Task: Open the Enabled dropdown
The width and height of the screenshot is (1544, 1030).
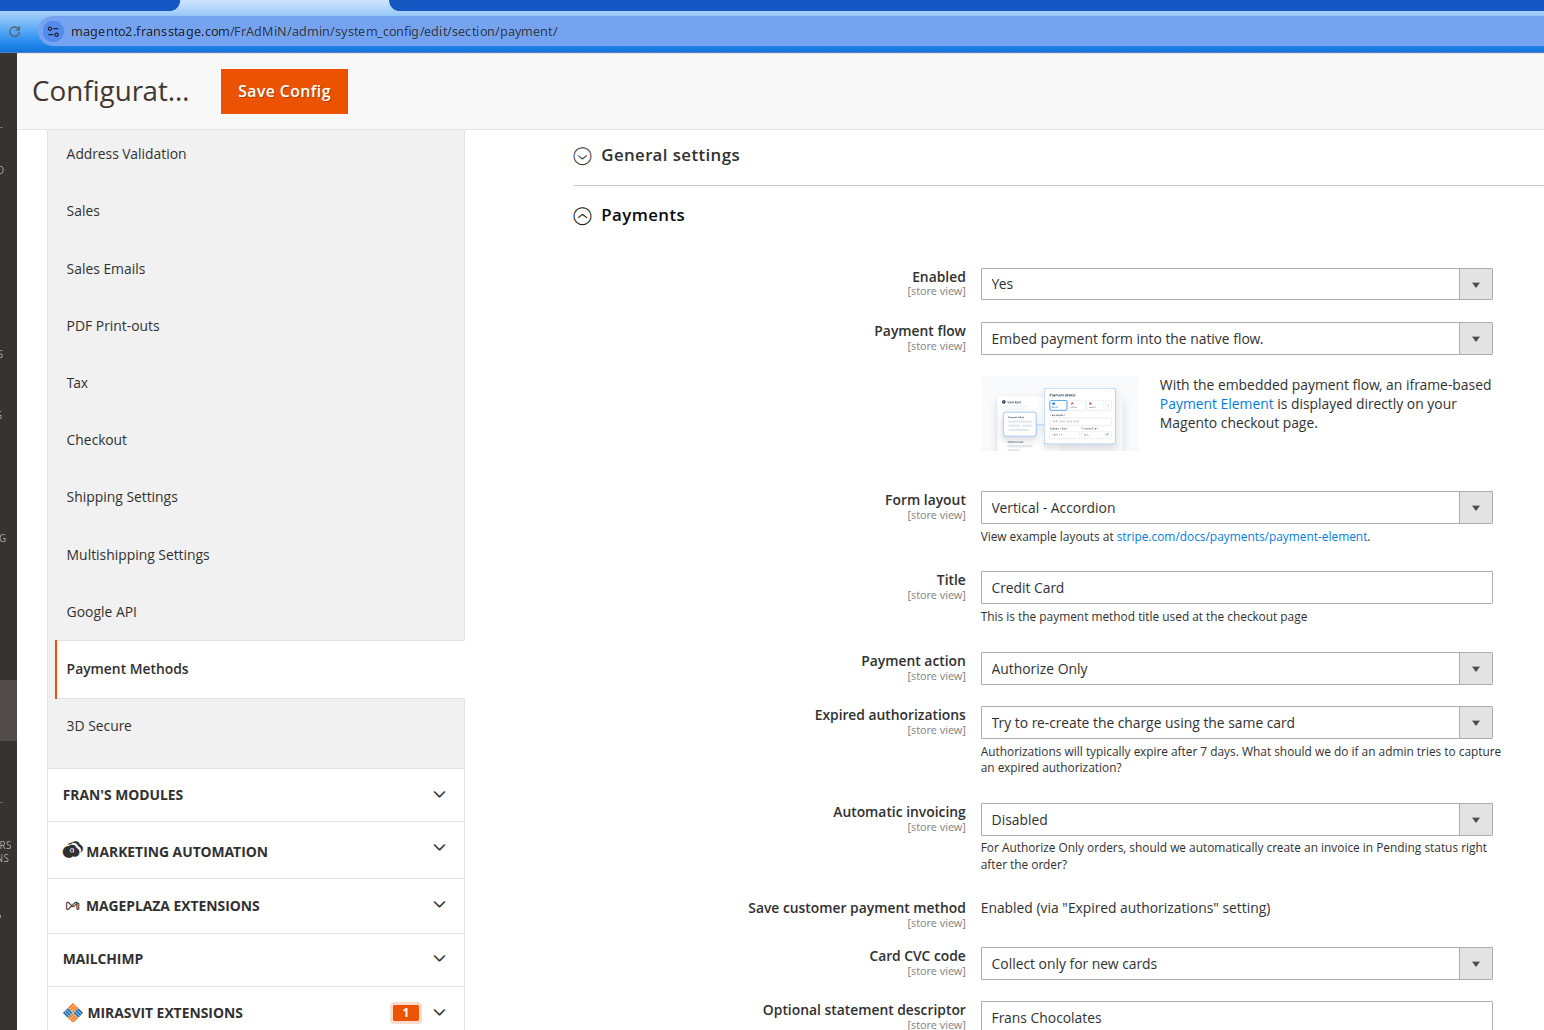Action: [1235, 284]
